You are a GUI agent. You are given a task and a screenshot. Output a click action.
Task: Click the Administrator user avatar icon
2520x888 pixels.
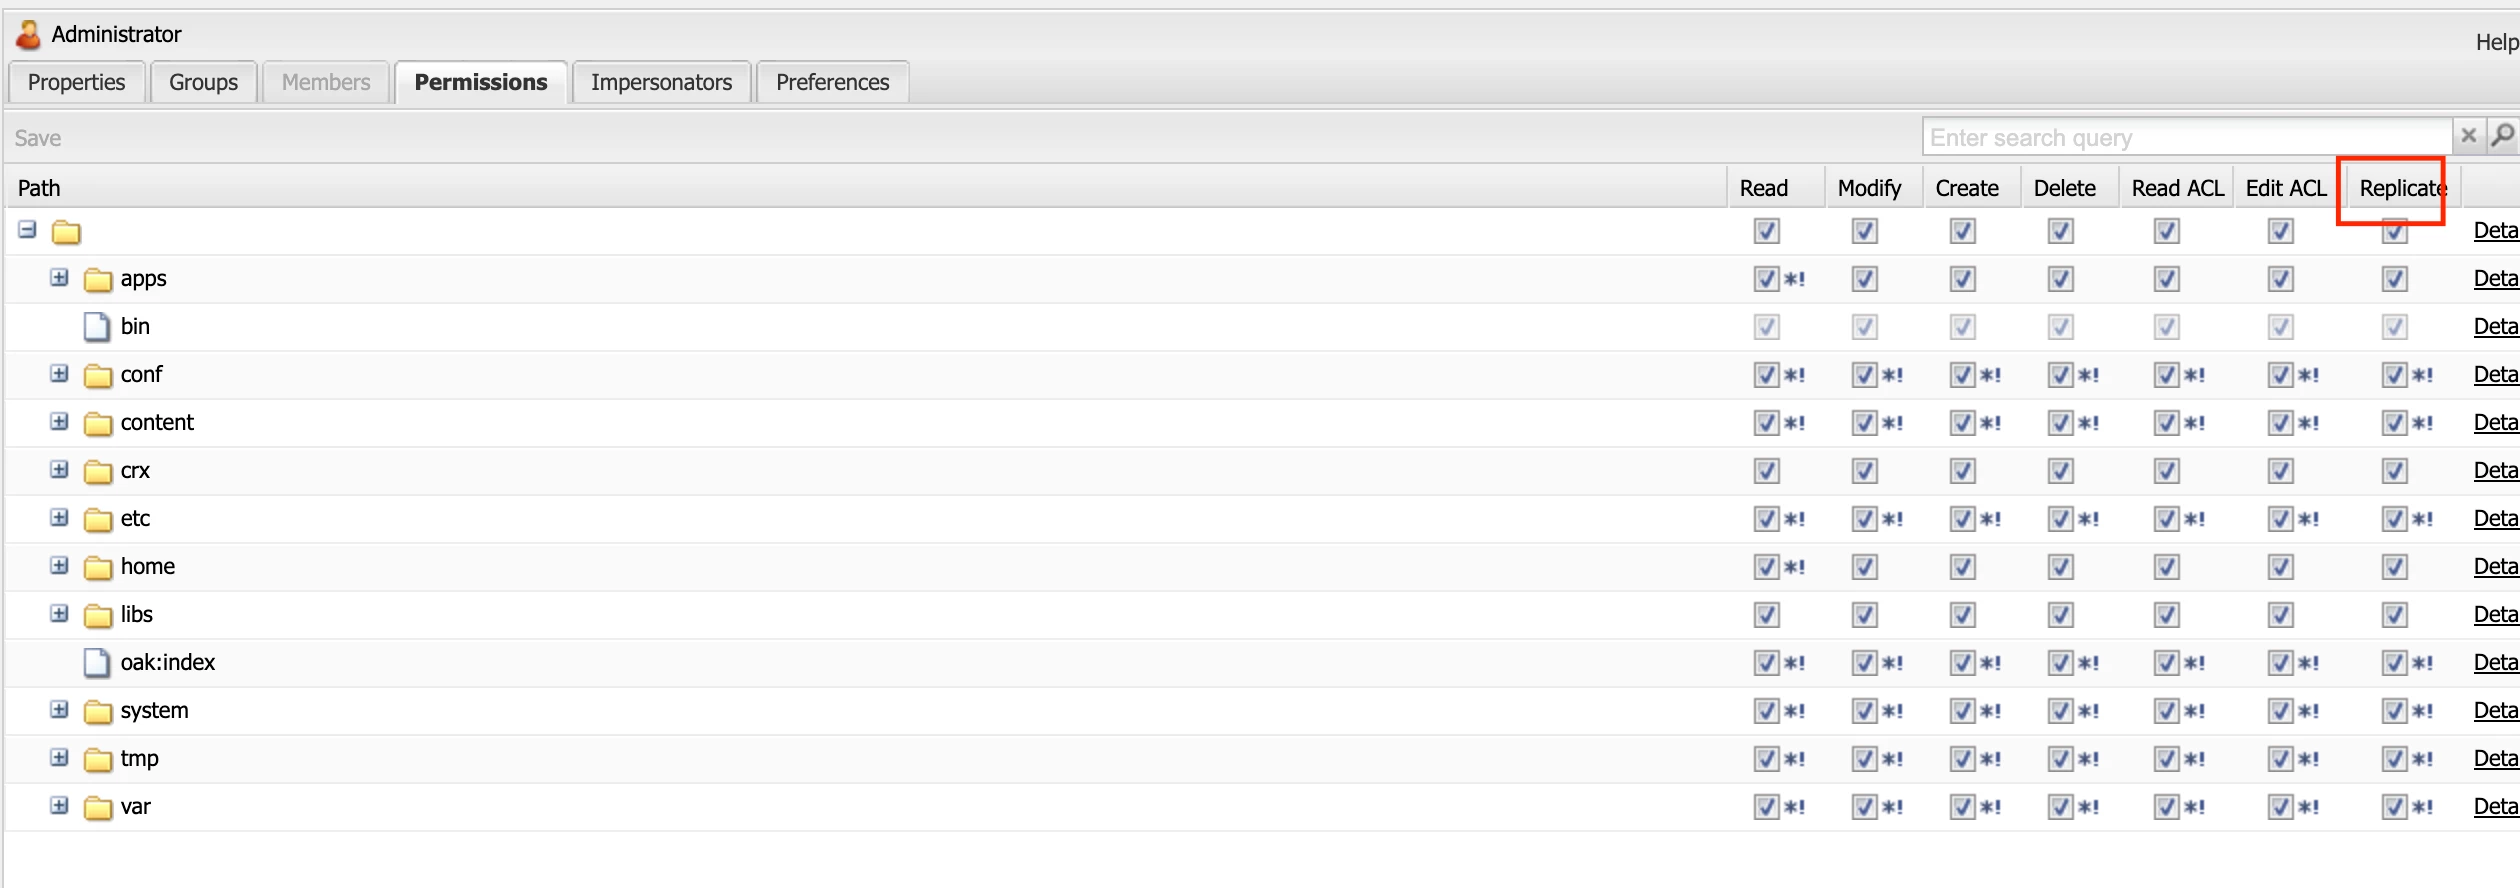coord(28,35)
